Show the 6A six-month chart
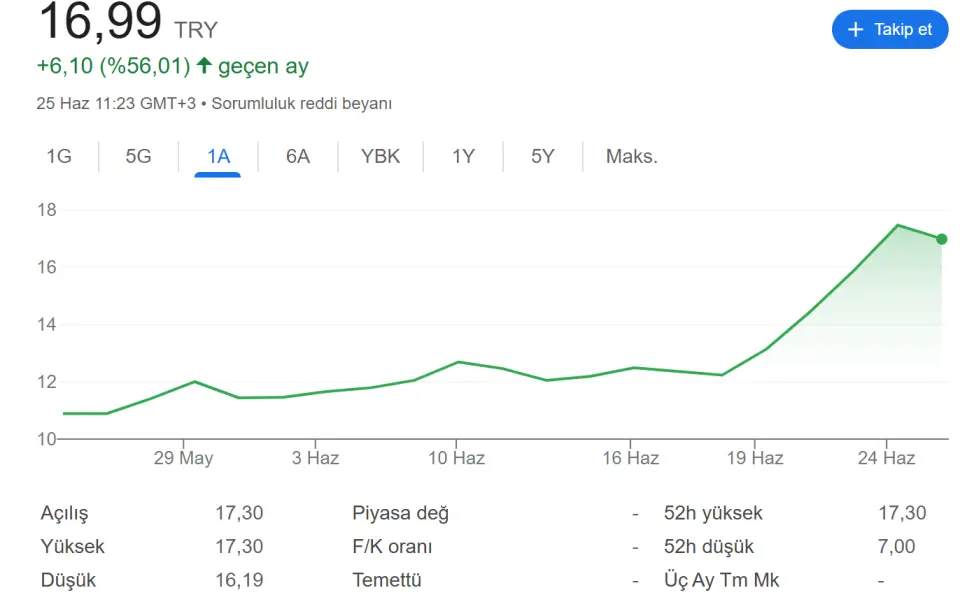 tap(298, 156)
